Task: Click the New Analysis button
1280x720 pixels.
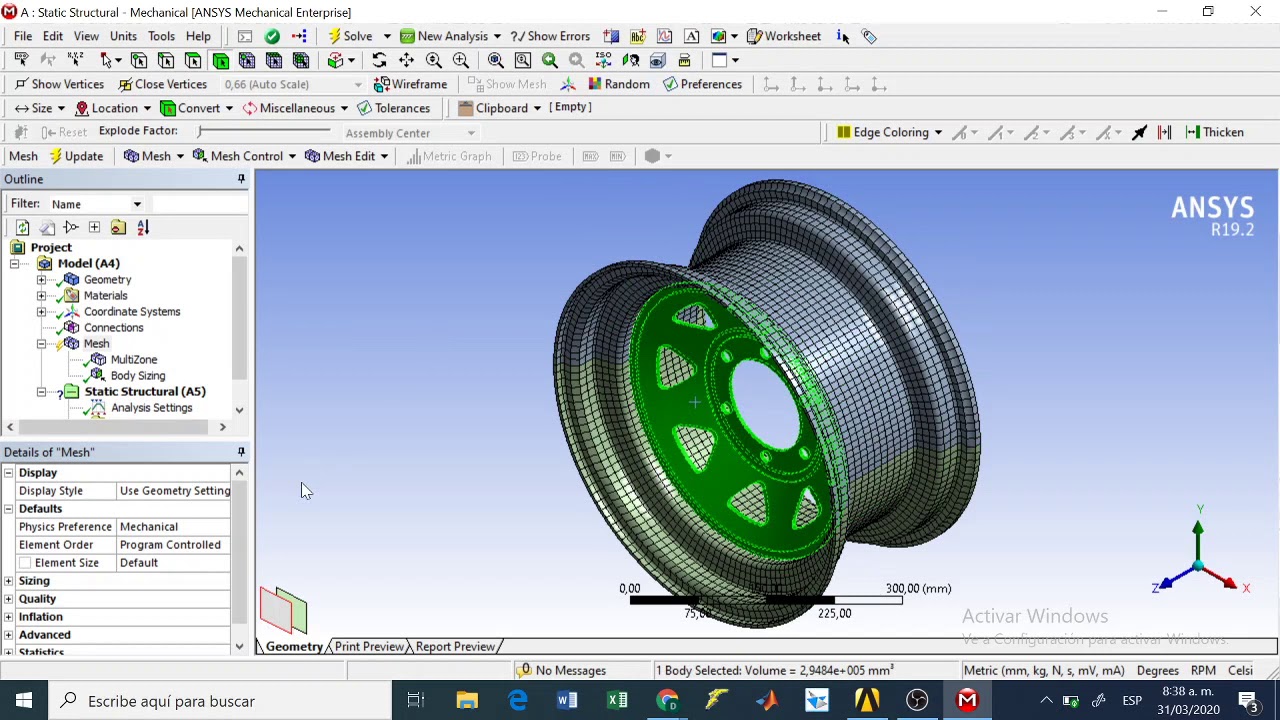Action: pos(450,36)
